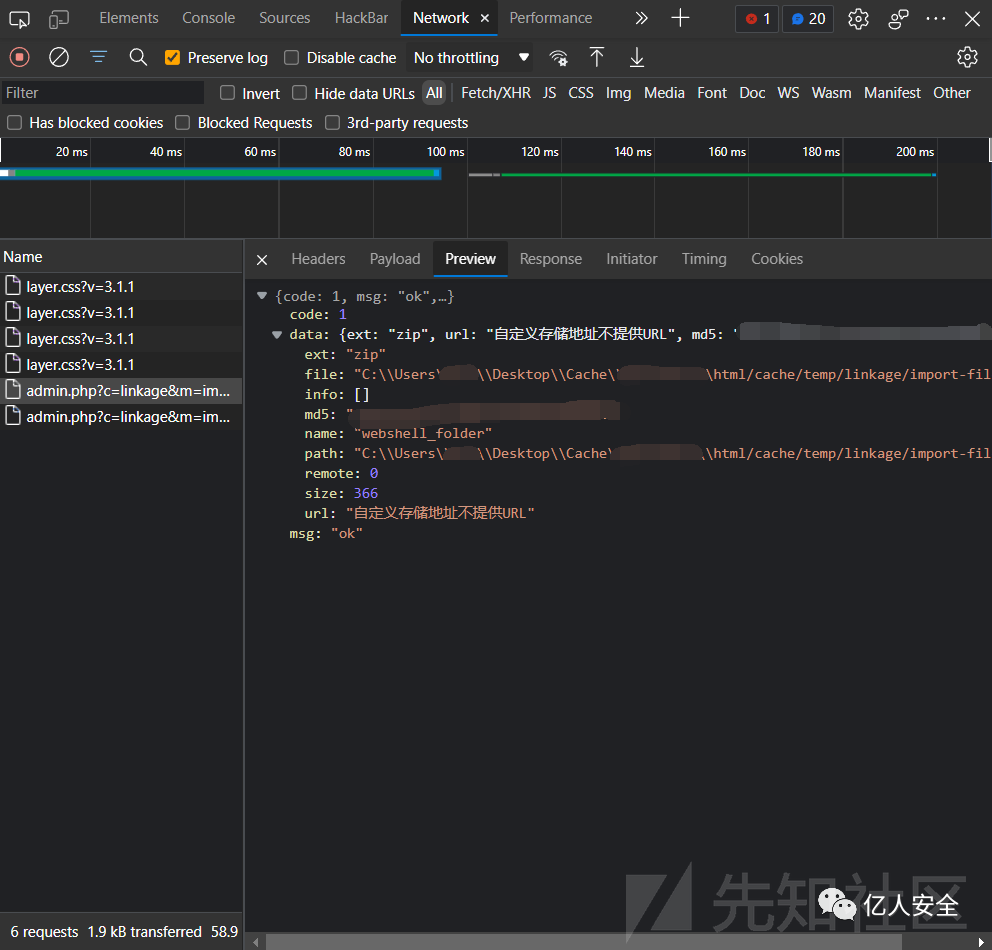Check the Hide data URLs option
The image size is (992, 950).
[300, 93]
